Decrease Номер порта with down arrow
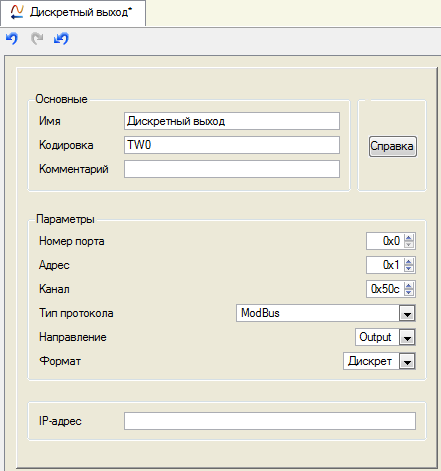 409,245
